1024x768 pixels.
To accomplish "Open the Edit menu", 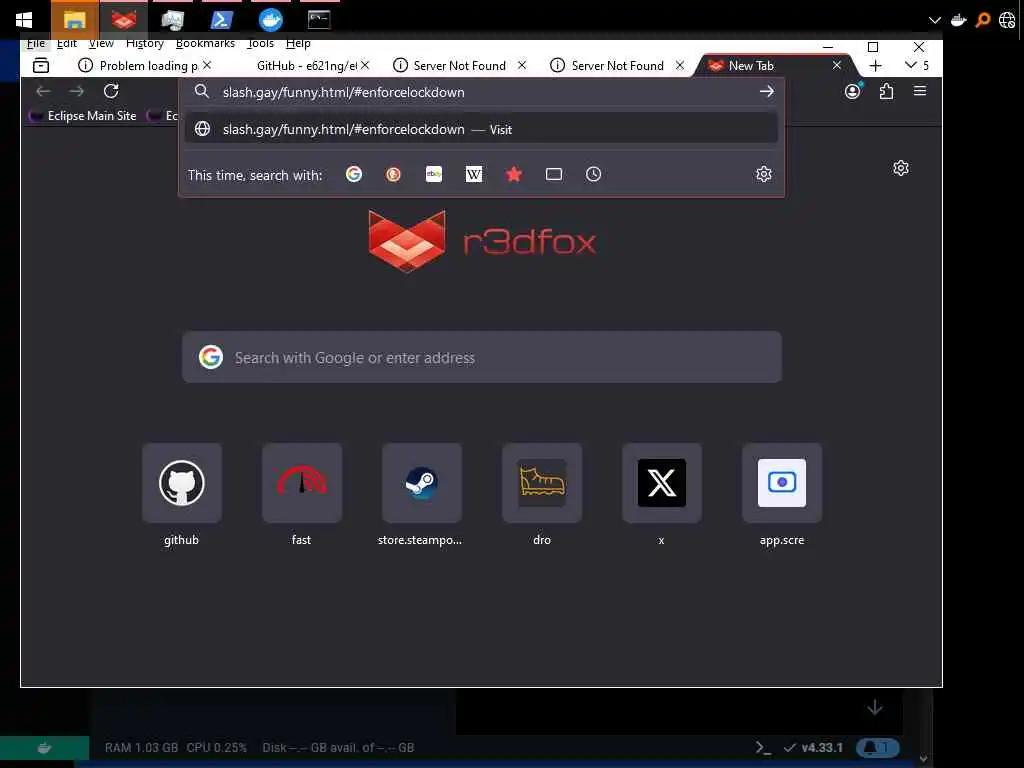I will point(67,43).
